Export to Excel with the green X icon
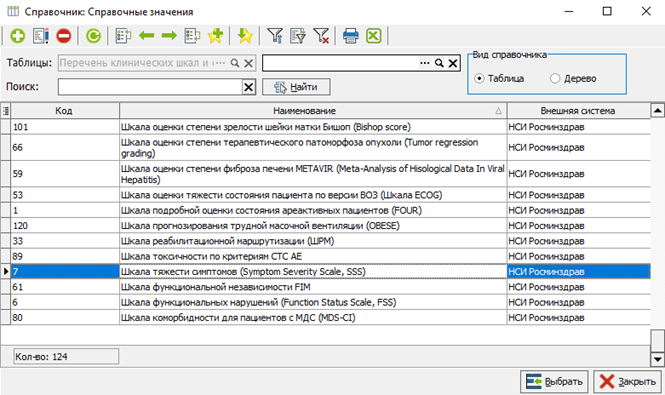665x395 pixels. (374, 36)
